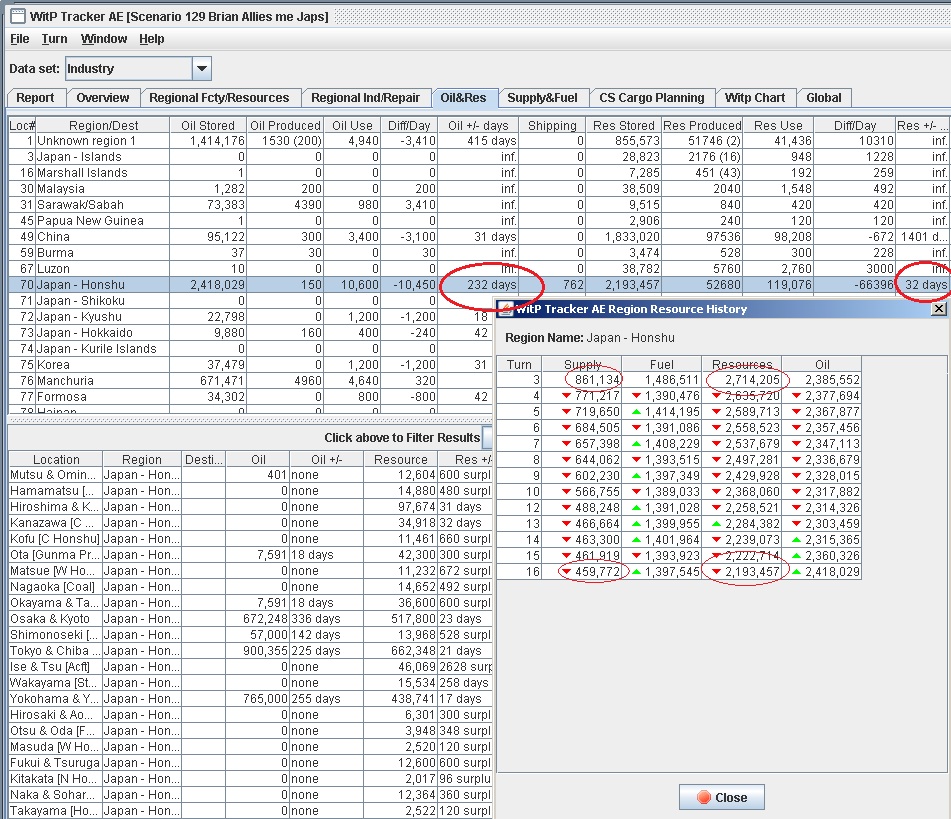Click the Region Resource History dialog title icon

click(506, 309)
